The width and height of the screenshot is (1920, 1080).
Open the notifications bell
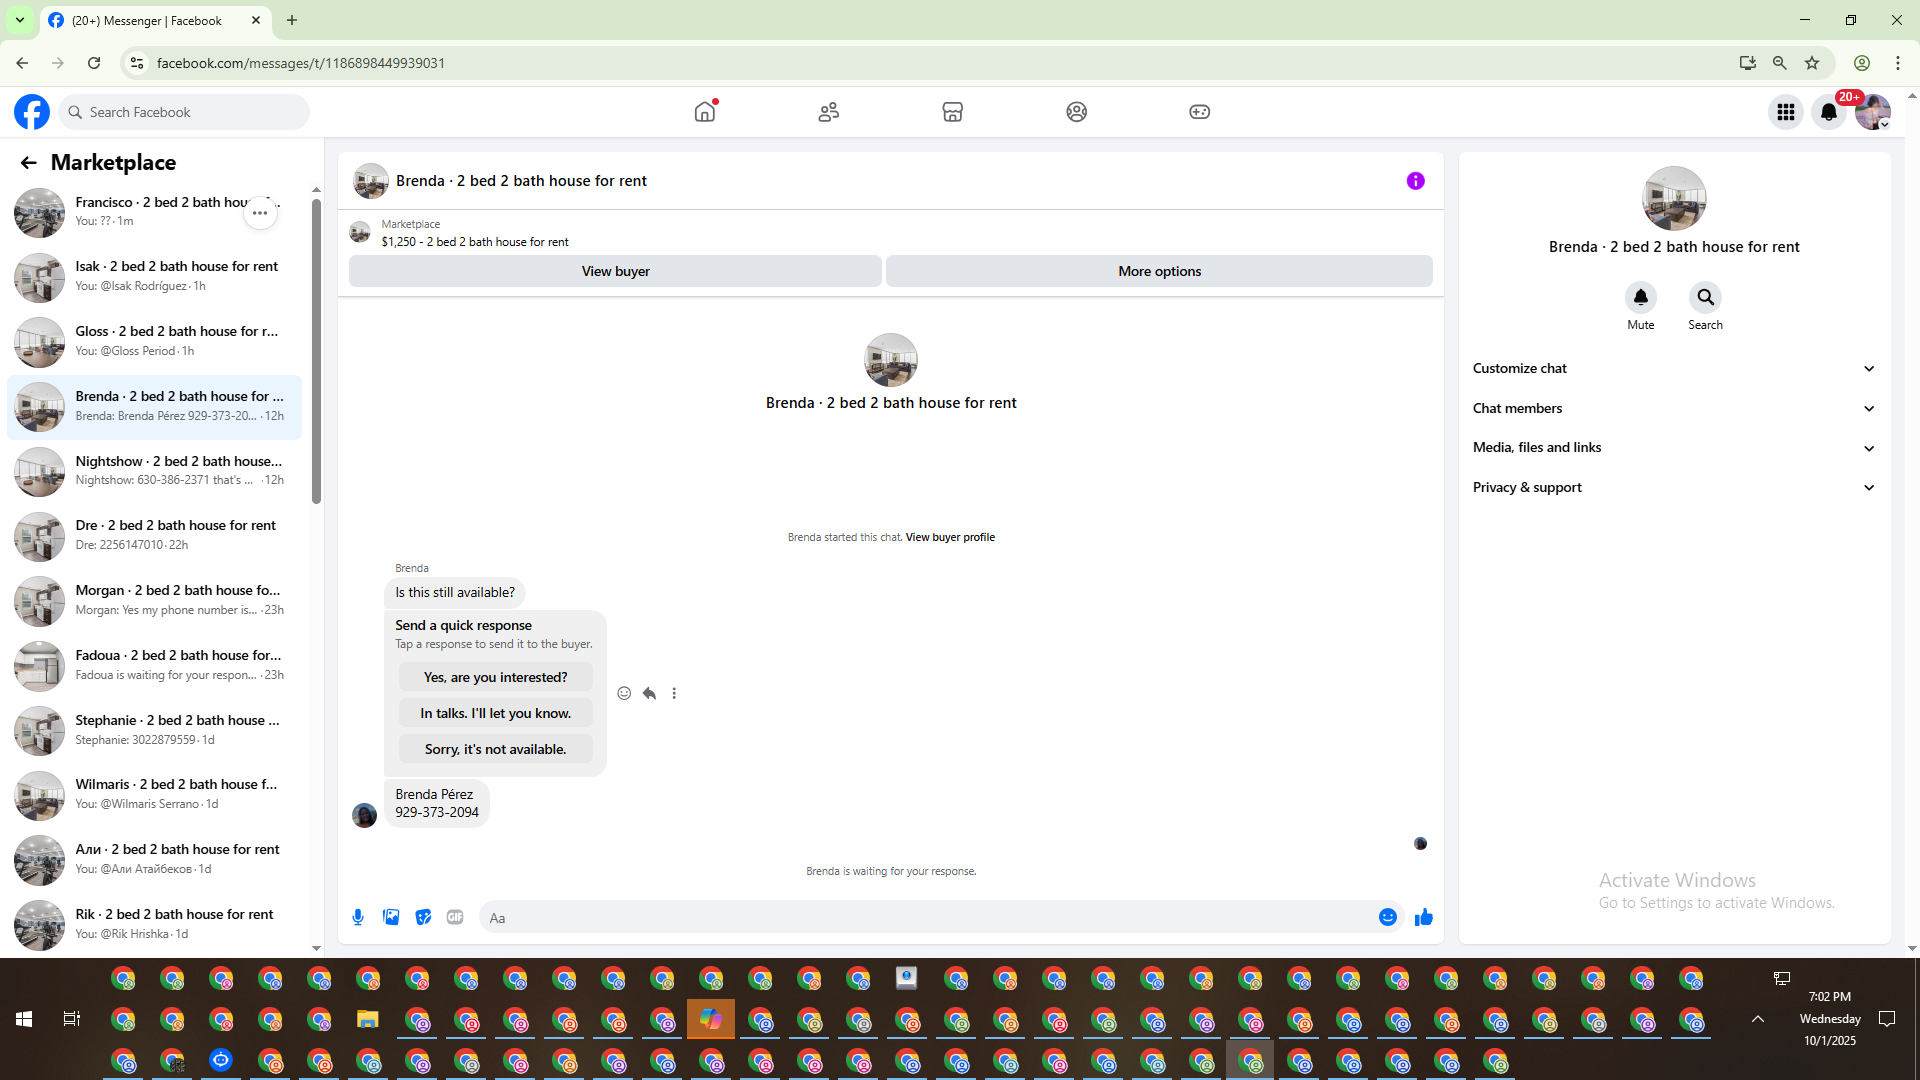click(1829, 112)
